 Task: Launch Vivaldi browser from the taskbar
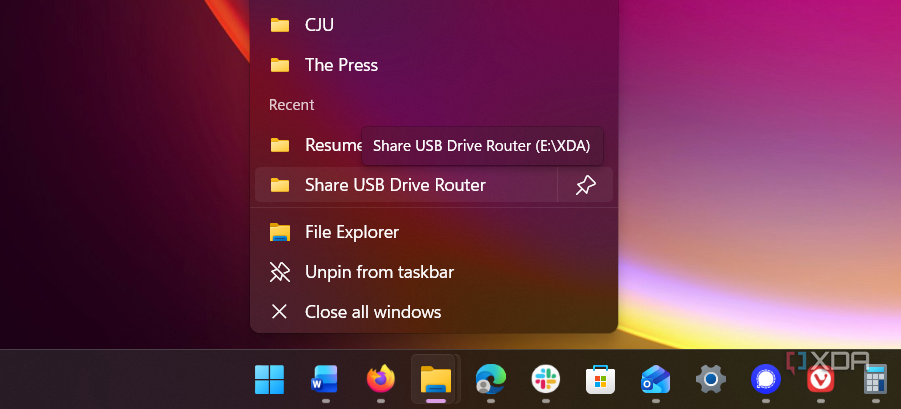821,380
